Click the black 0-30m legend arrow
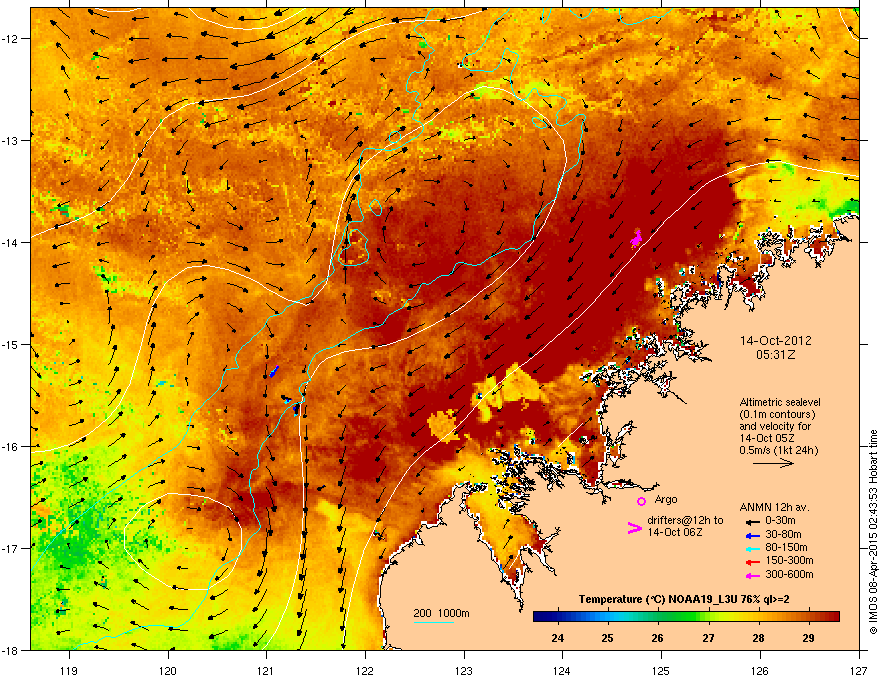880x680 pixels. pyautogui.click(x=752, y=522)
